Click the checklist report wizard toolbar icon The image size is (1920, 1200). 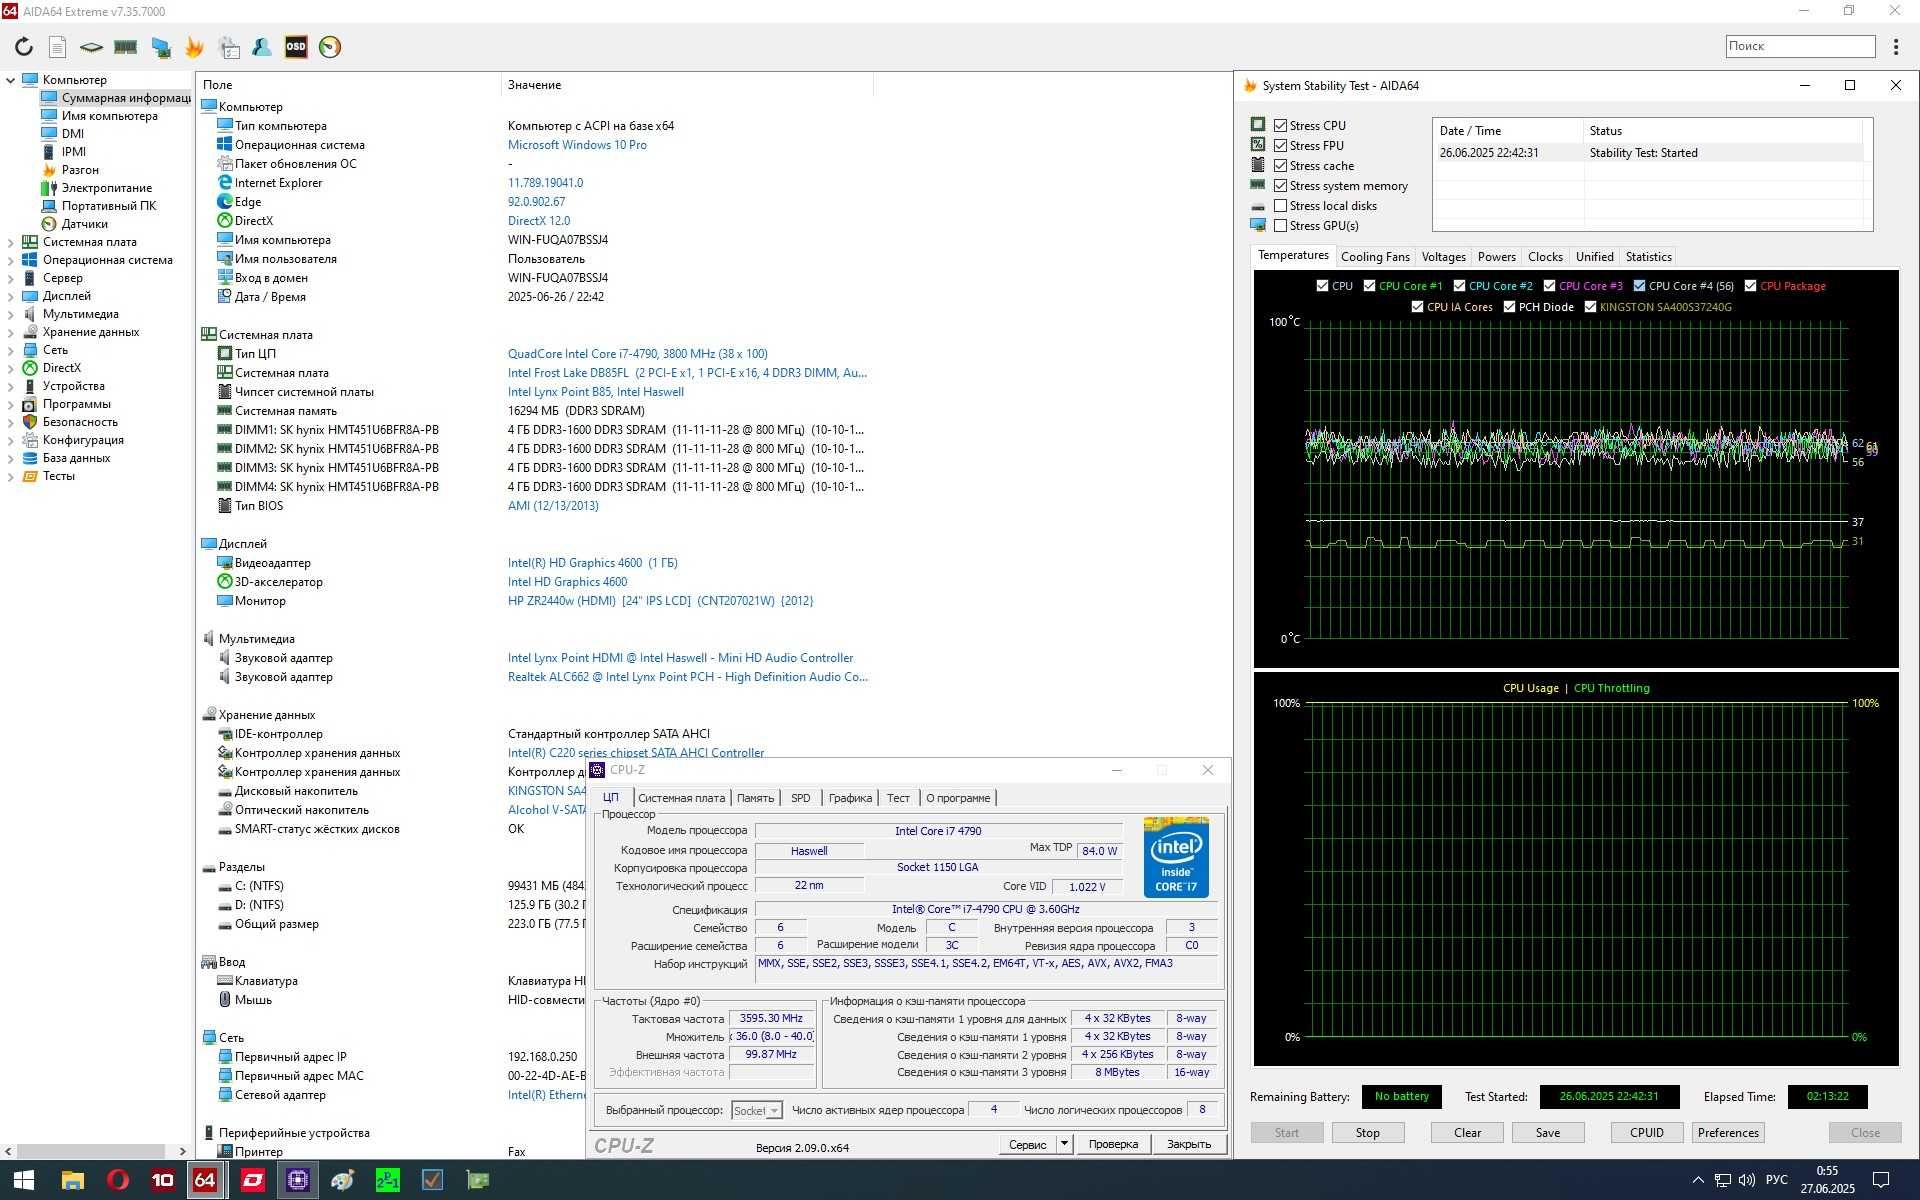(x=229, y=47)
